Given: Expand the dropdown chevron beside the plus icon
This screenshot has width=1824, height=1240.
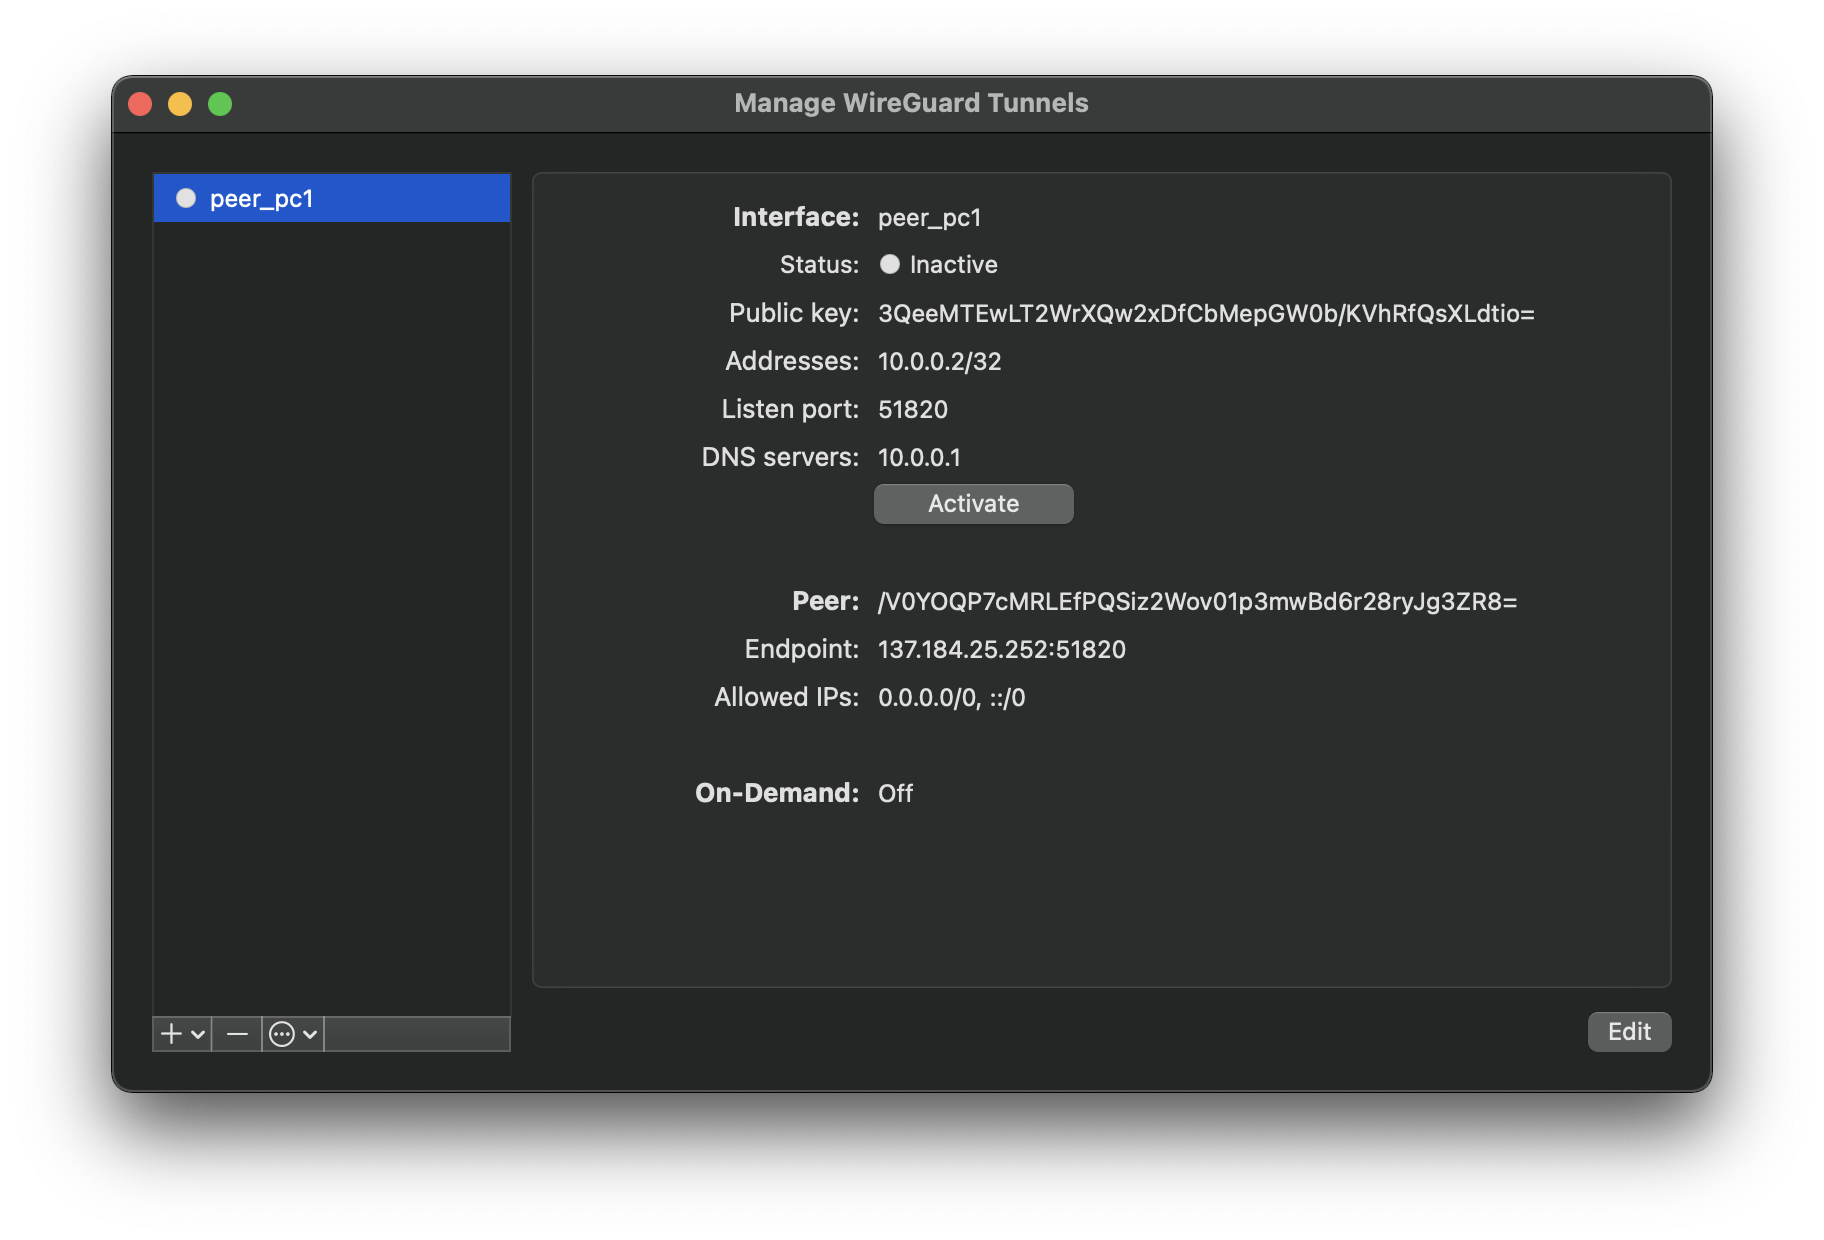Looking at the screenshot, I should pyautogui.click(x=196, y=1035).
